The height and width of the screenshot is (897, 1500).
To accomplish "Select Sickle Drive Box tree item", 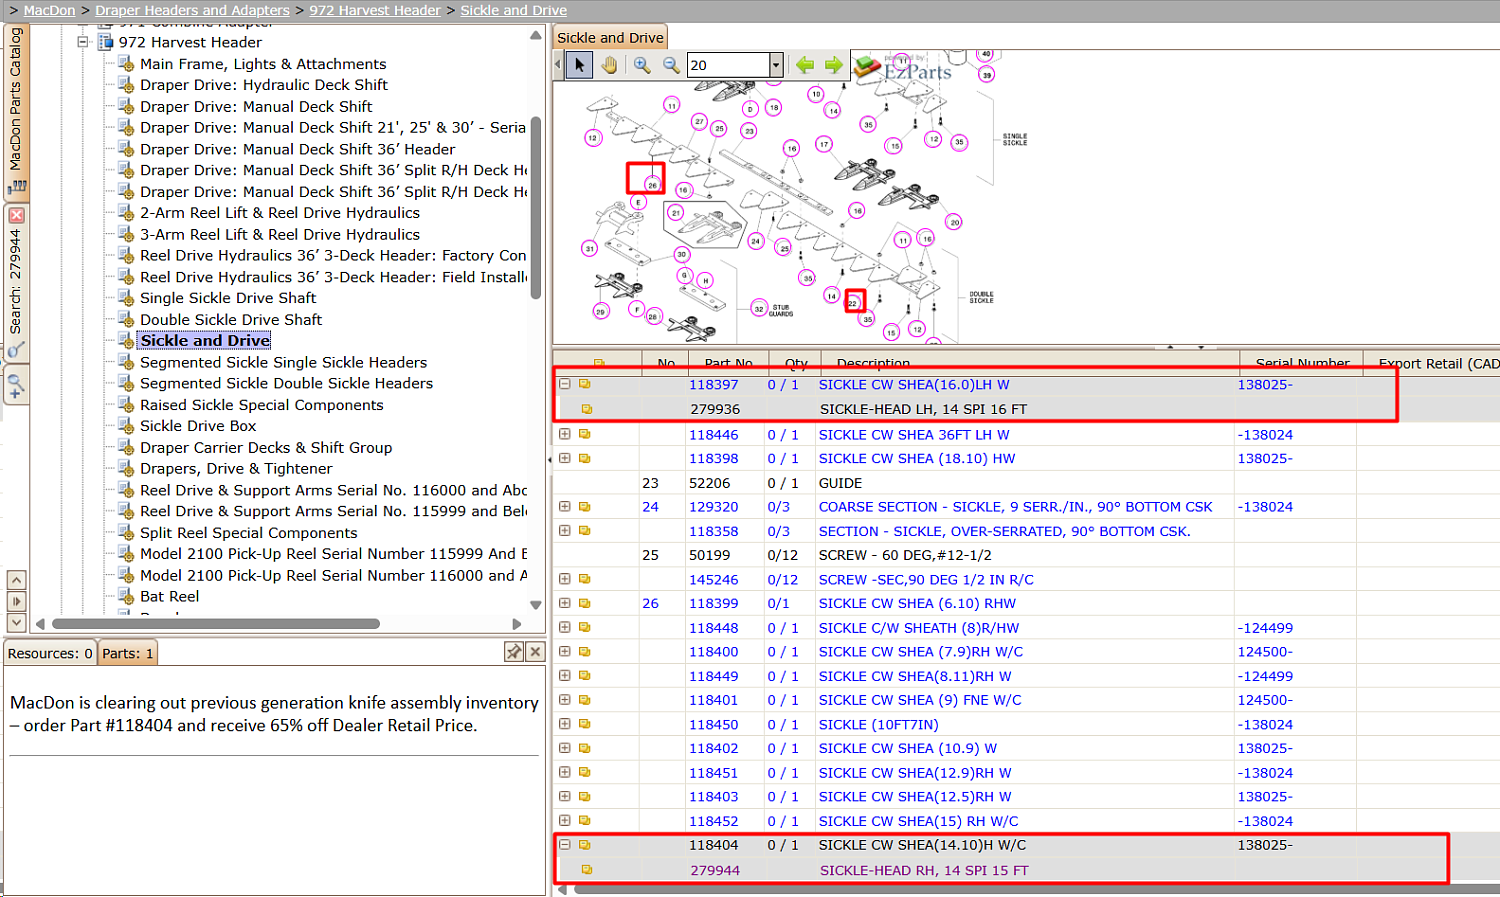I will pos(198,426).
